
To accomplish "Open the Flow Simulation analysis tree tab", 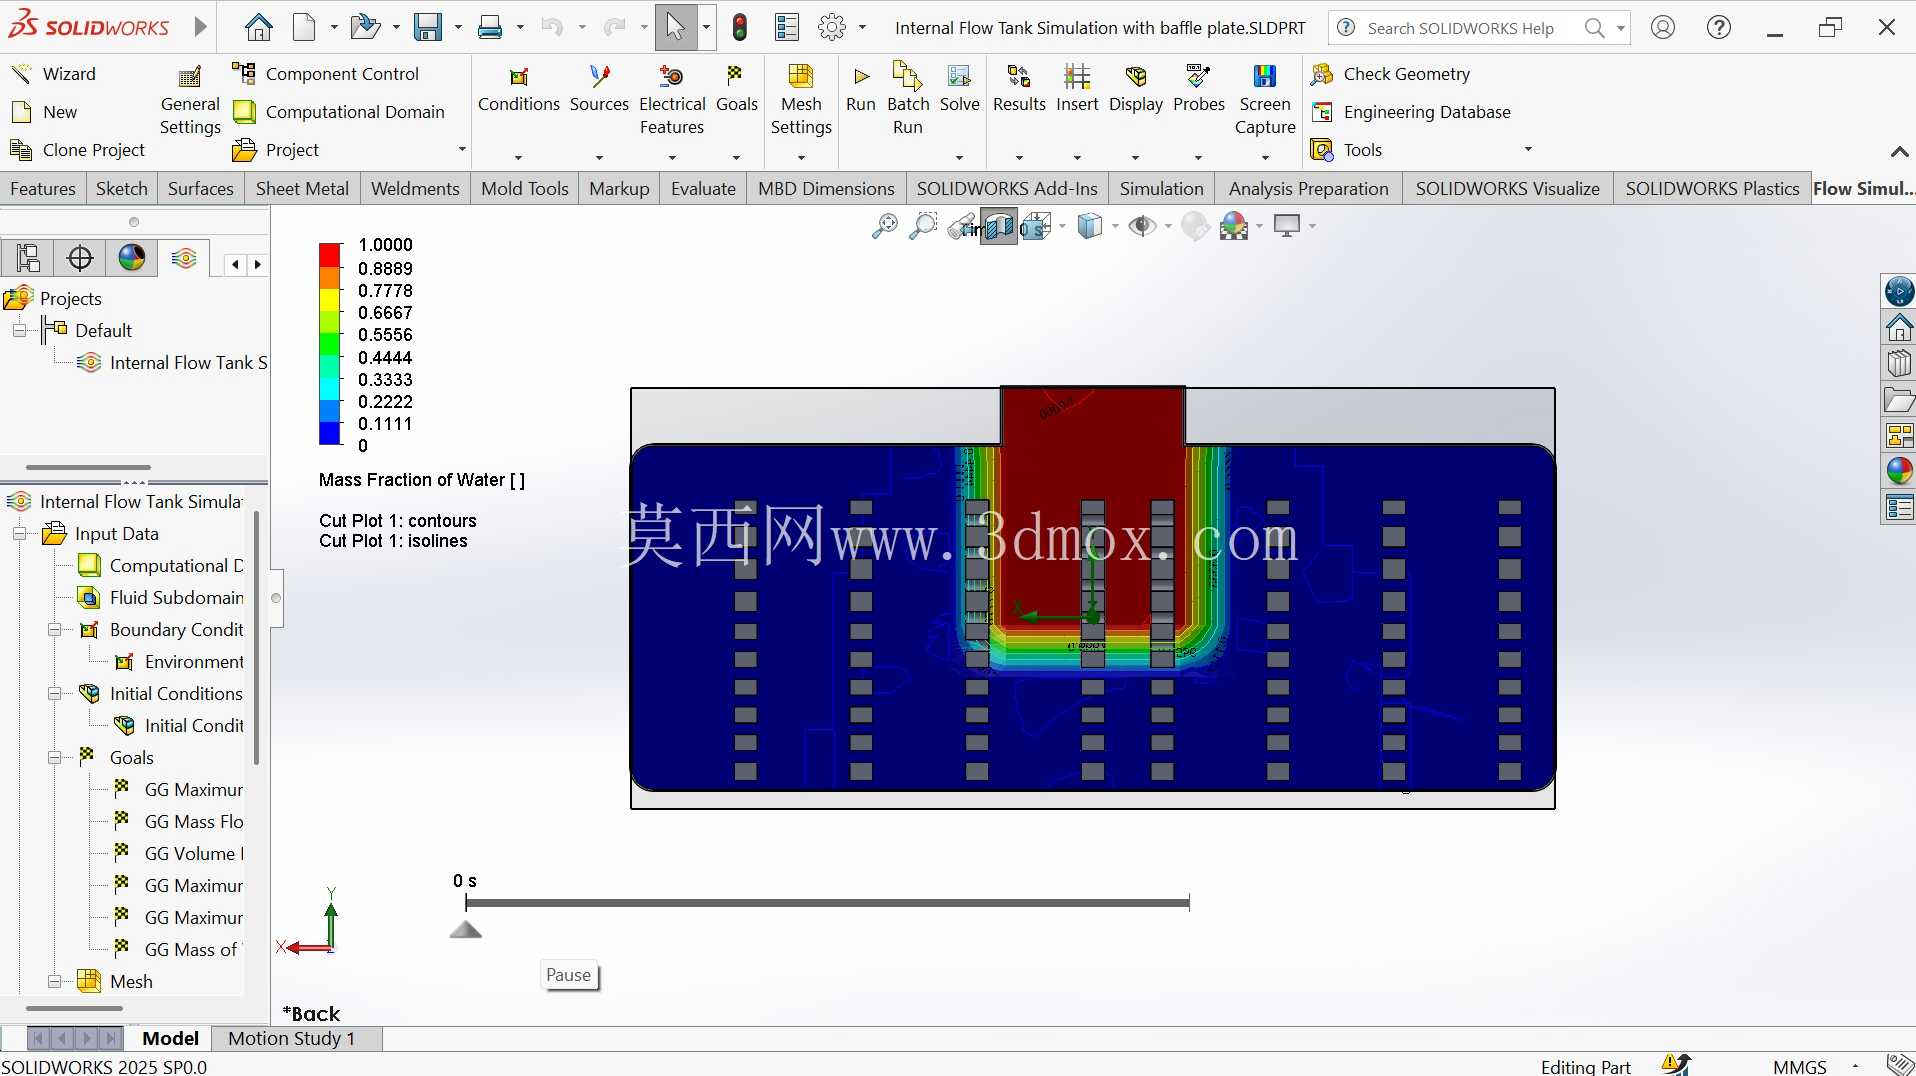I will pyautogui.click(x=183, y=258).
